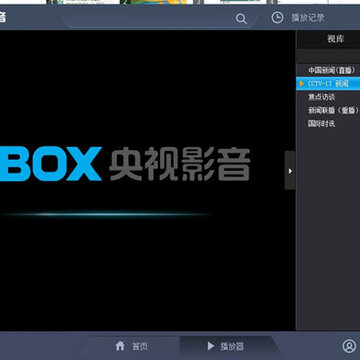Select 新闻联播(重播) in the list
360x360 pixels.
point(333,110)
